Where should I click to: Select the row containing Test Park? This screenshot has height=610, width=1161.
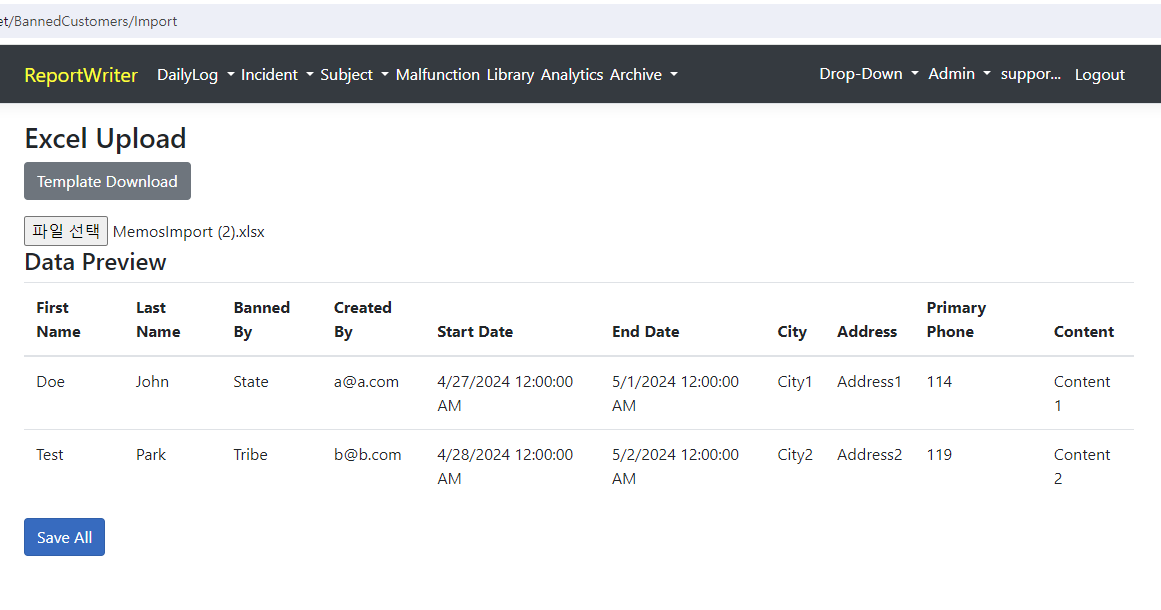[x=400, y=466]
